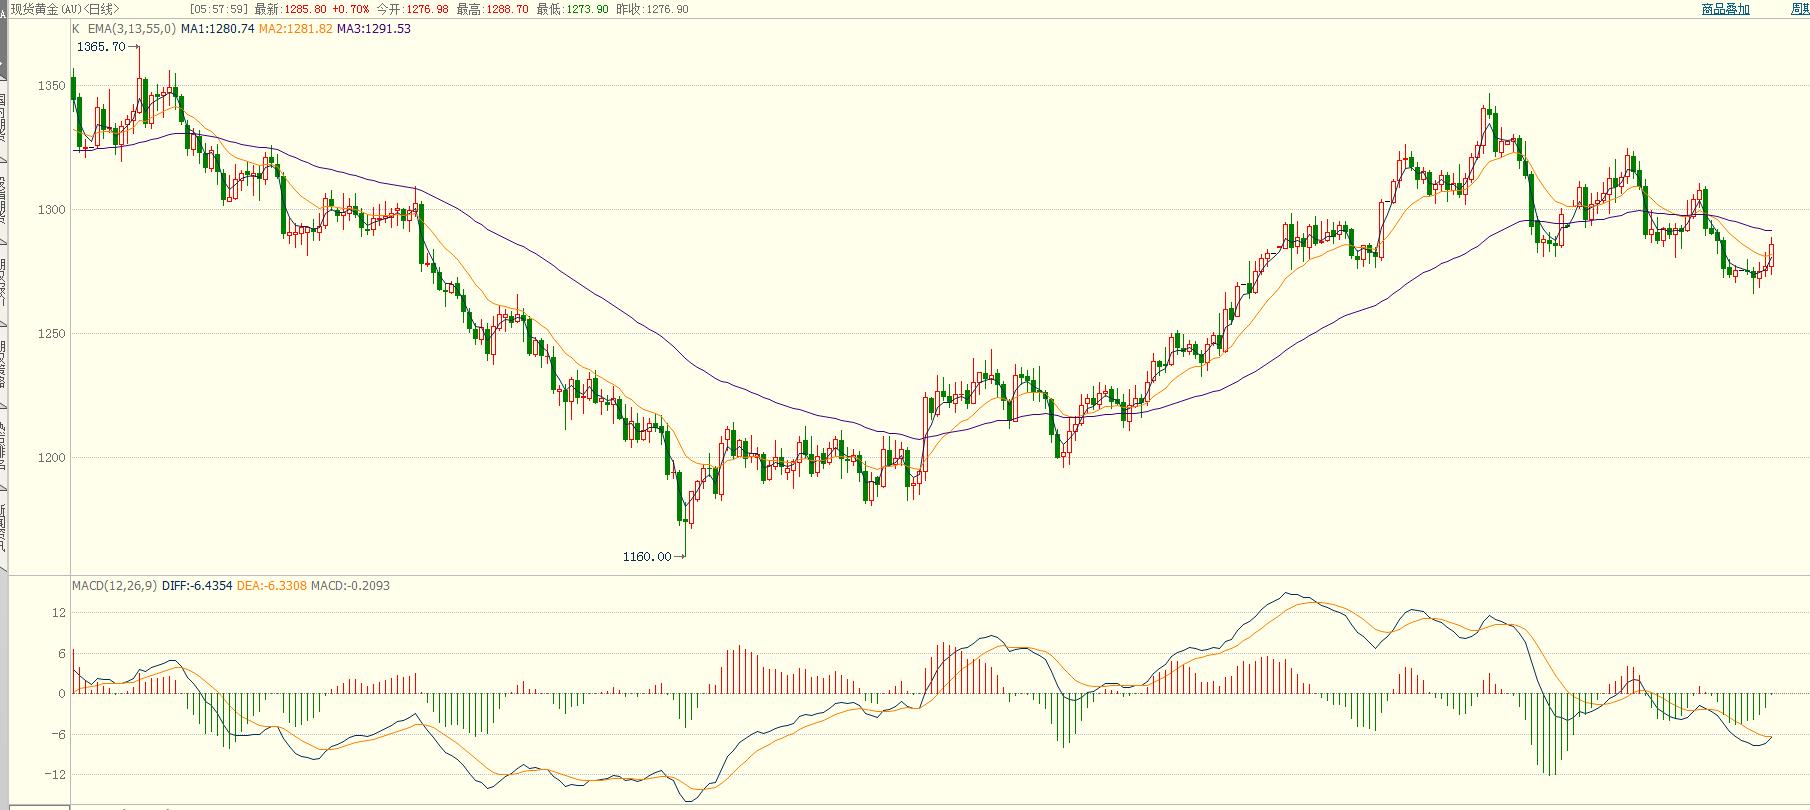
Task: Click the 1350 price axis label
Action: (51, 86)
